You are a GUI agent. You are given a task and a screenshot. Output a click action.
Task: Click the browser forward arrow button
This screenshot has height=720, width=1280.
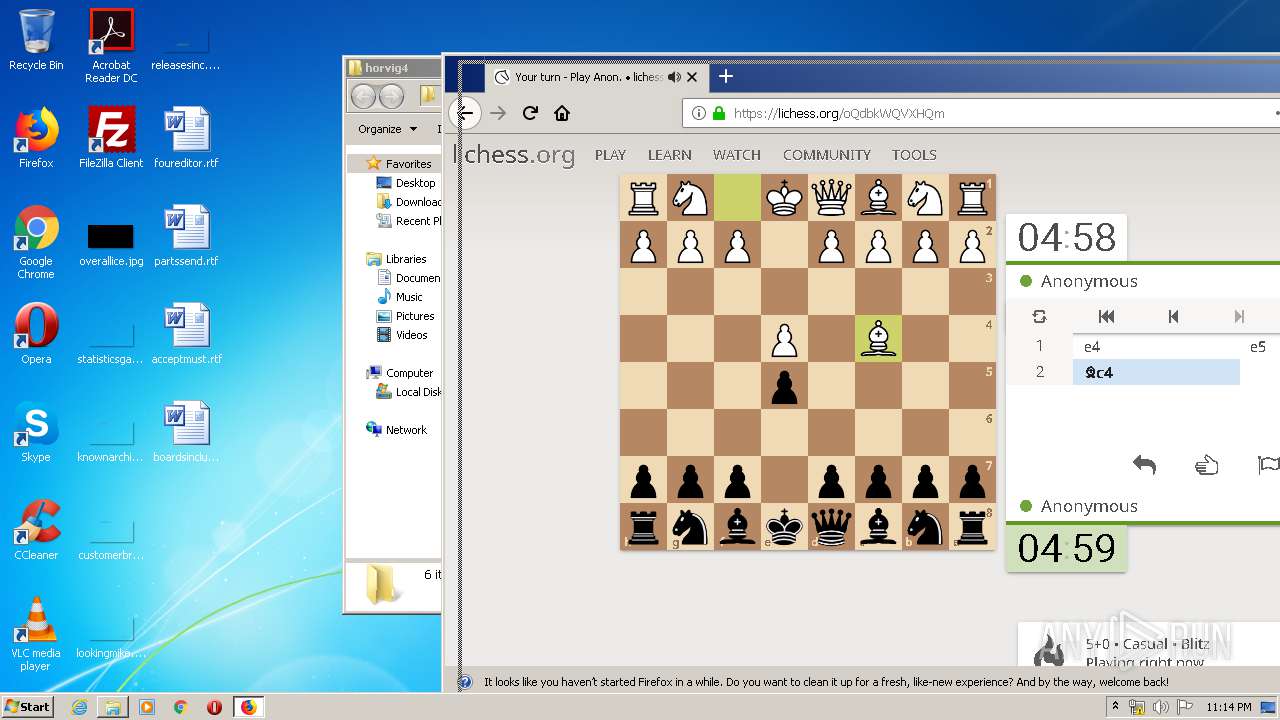498,113
